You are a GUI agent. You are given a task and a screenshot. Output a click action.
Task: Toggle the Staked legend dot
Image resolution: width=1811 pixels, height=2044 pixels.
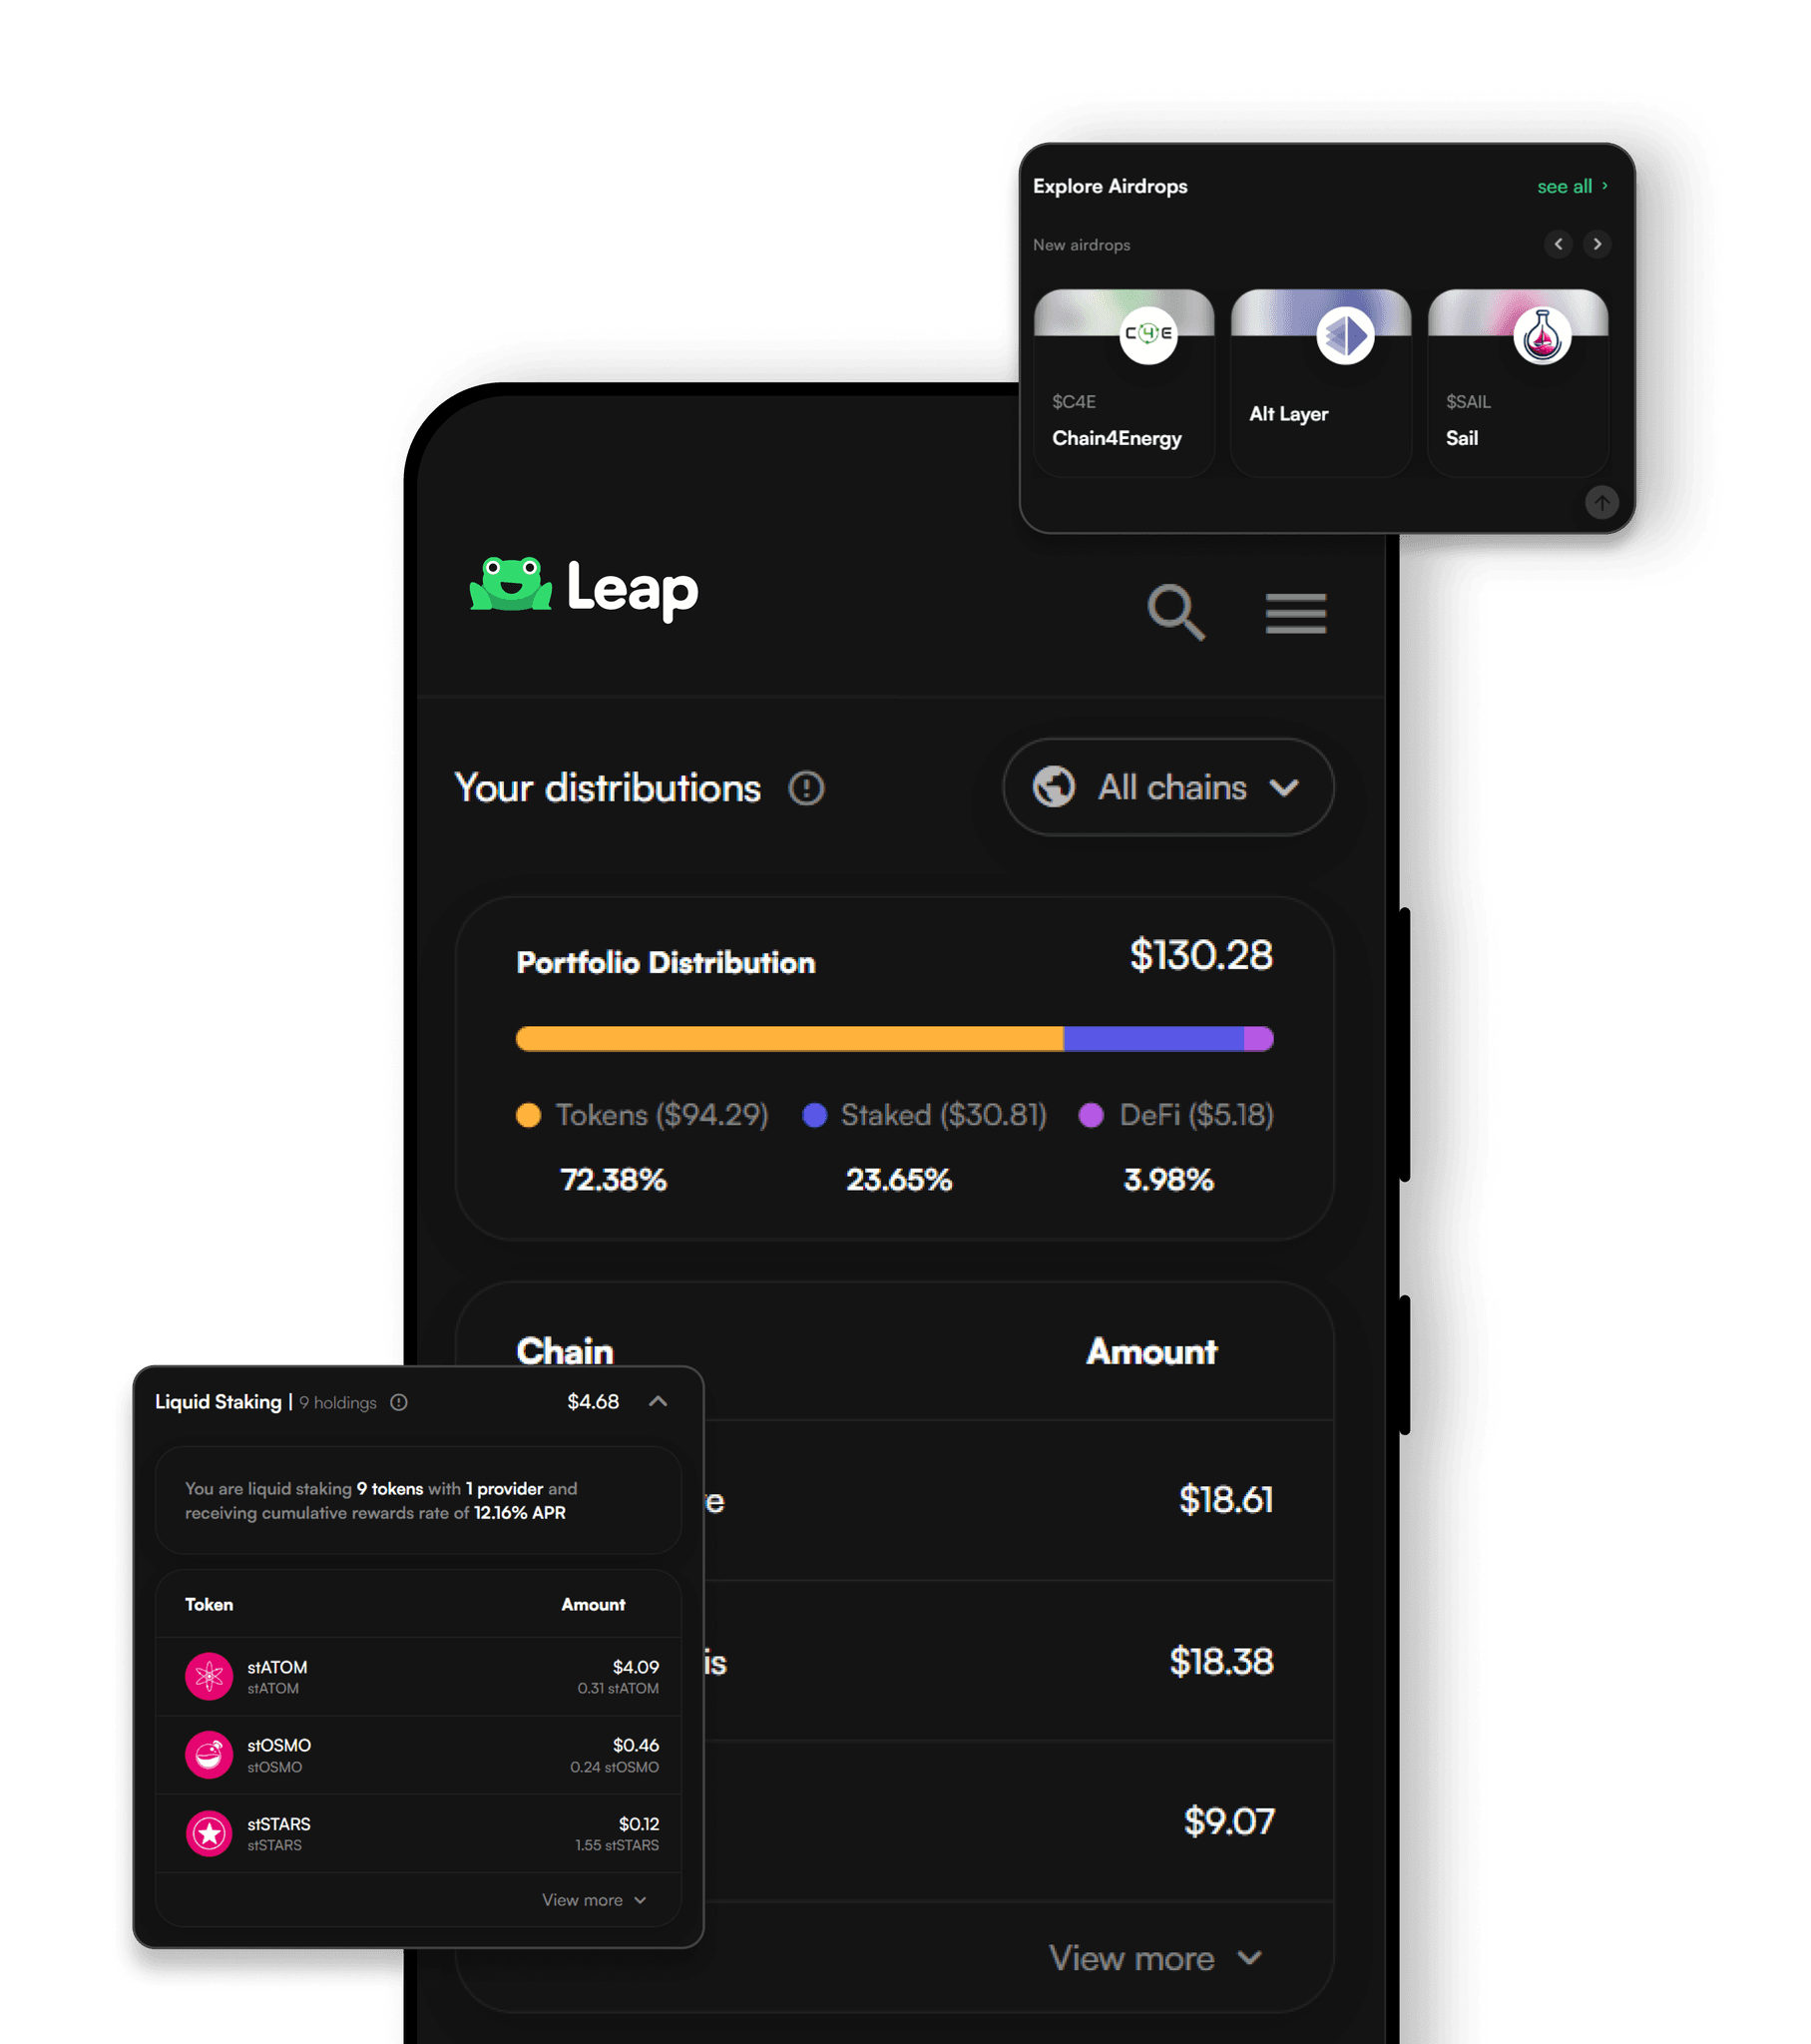815,1115
